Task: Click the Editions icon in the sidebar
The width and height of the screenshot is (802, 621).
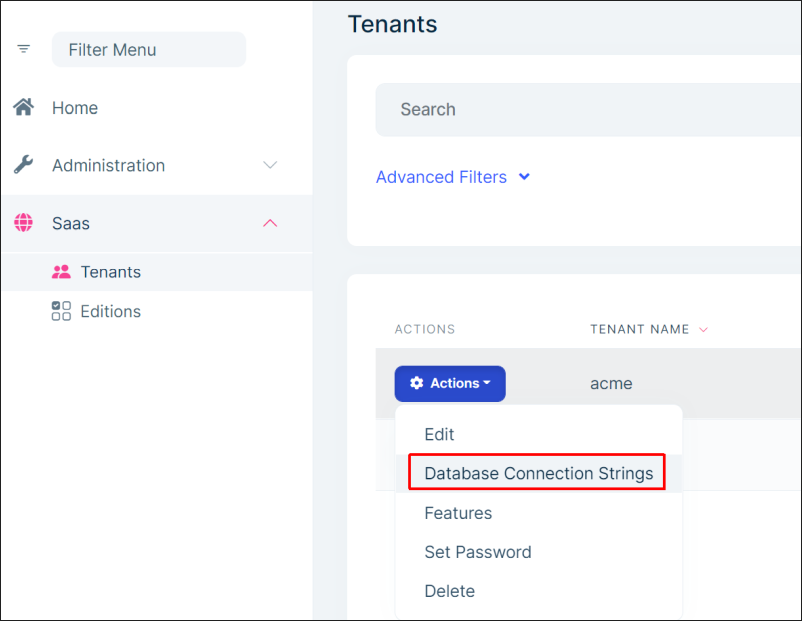Action: (60, 311)
